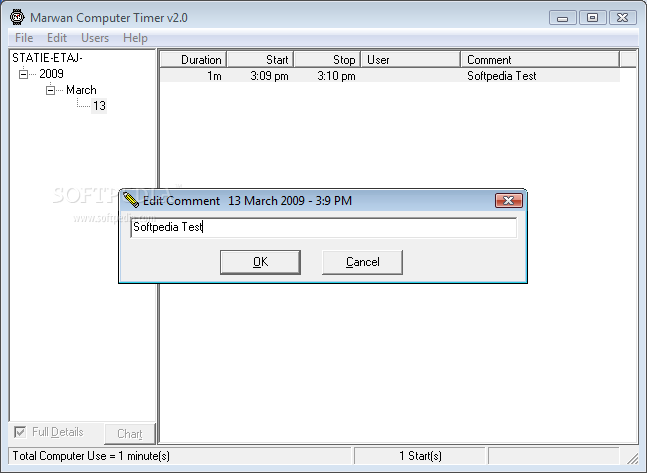Open the Edit menu

(57, 38)
